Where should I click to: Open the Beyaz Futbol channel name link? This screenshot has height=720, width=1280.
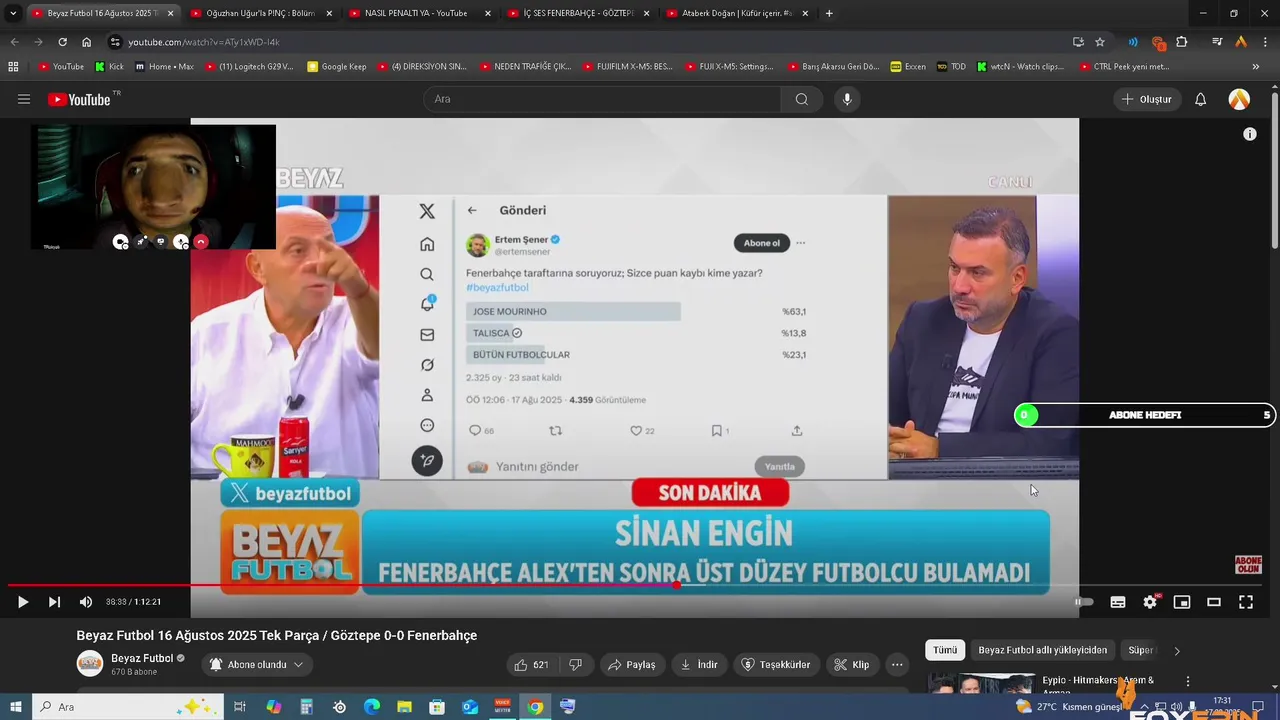coord(142,658)
